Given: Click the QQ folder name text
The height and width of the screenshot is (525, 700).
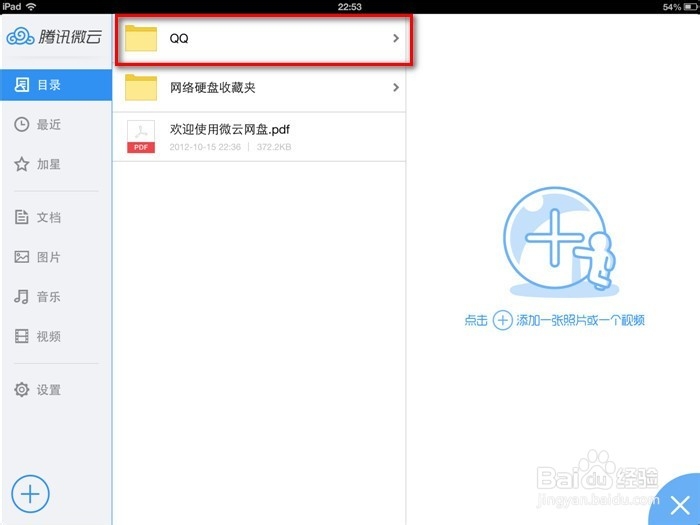Looking at the screenshot, I should point(179,38).
